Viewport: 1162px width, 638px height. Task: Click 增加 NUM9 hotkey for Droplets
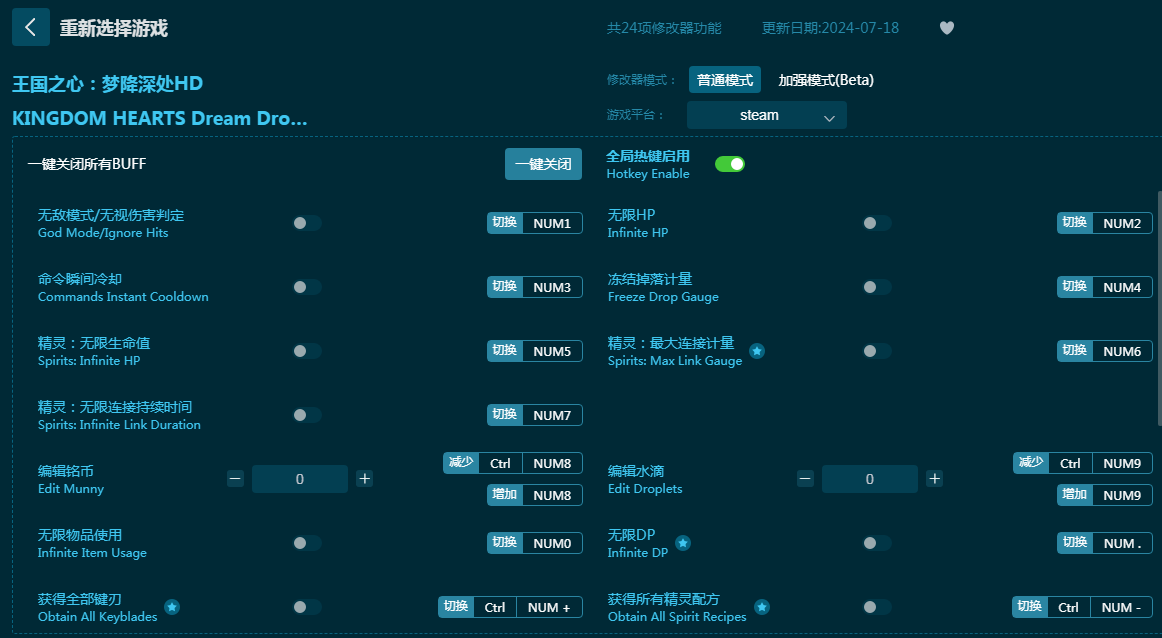pos(1104,495)
